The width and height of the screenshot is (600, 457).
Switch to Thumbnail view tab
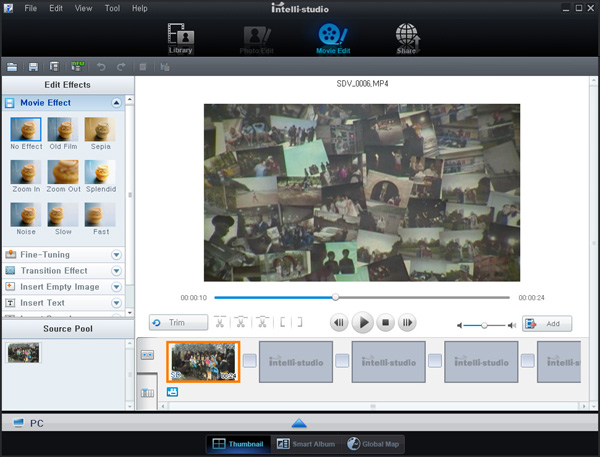(238, 444)
